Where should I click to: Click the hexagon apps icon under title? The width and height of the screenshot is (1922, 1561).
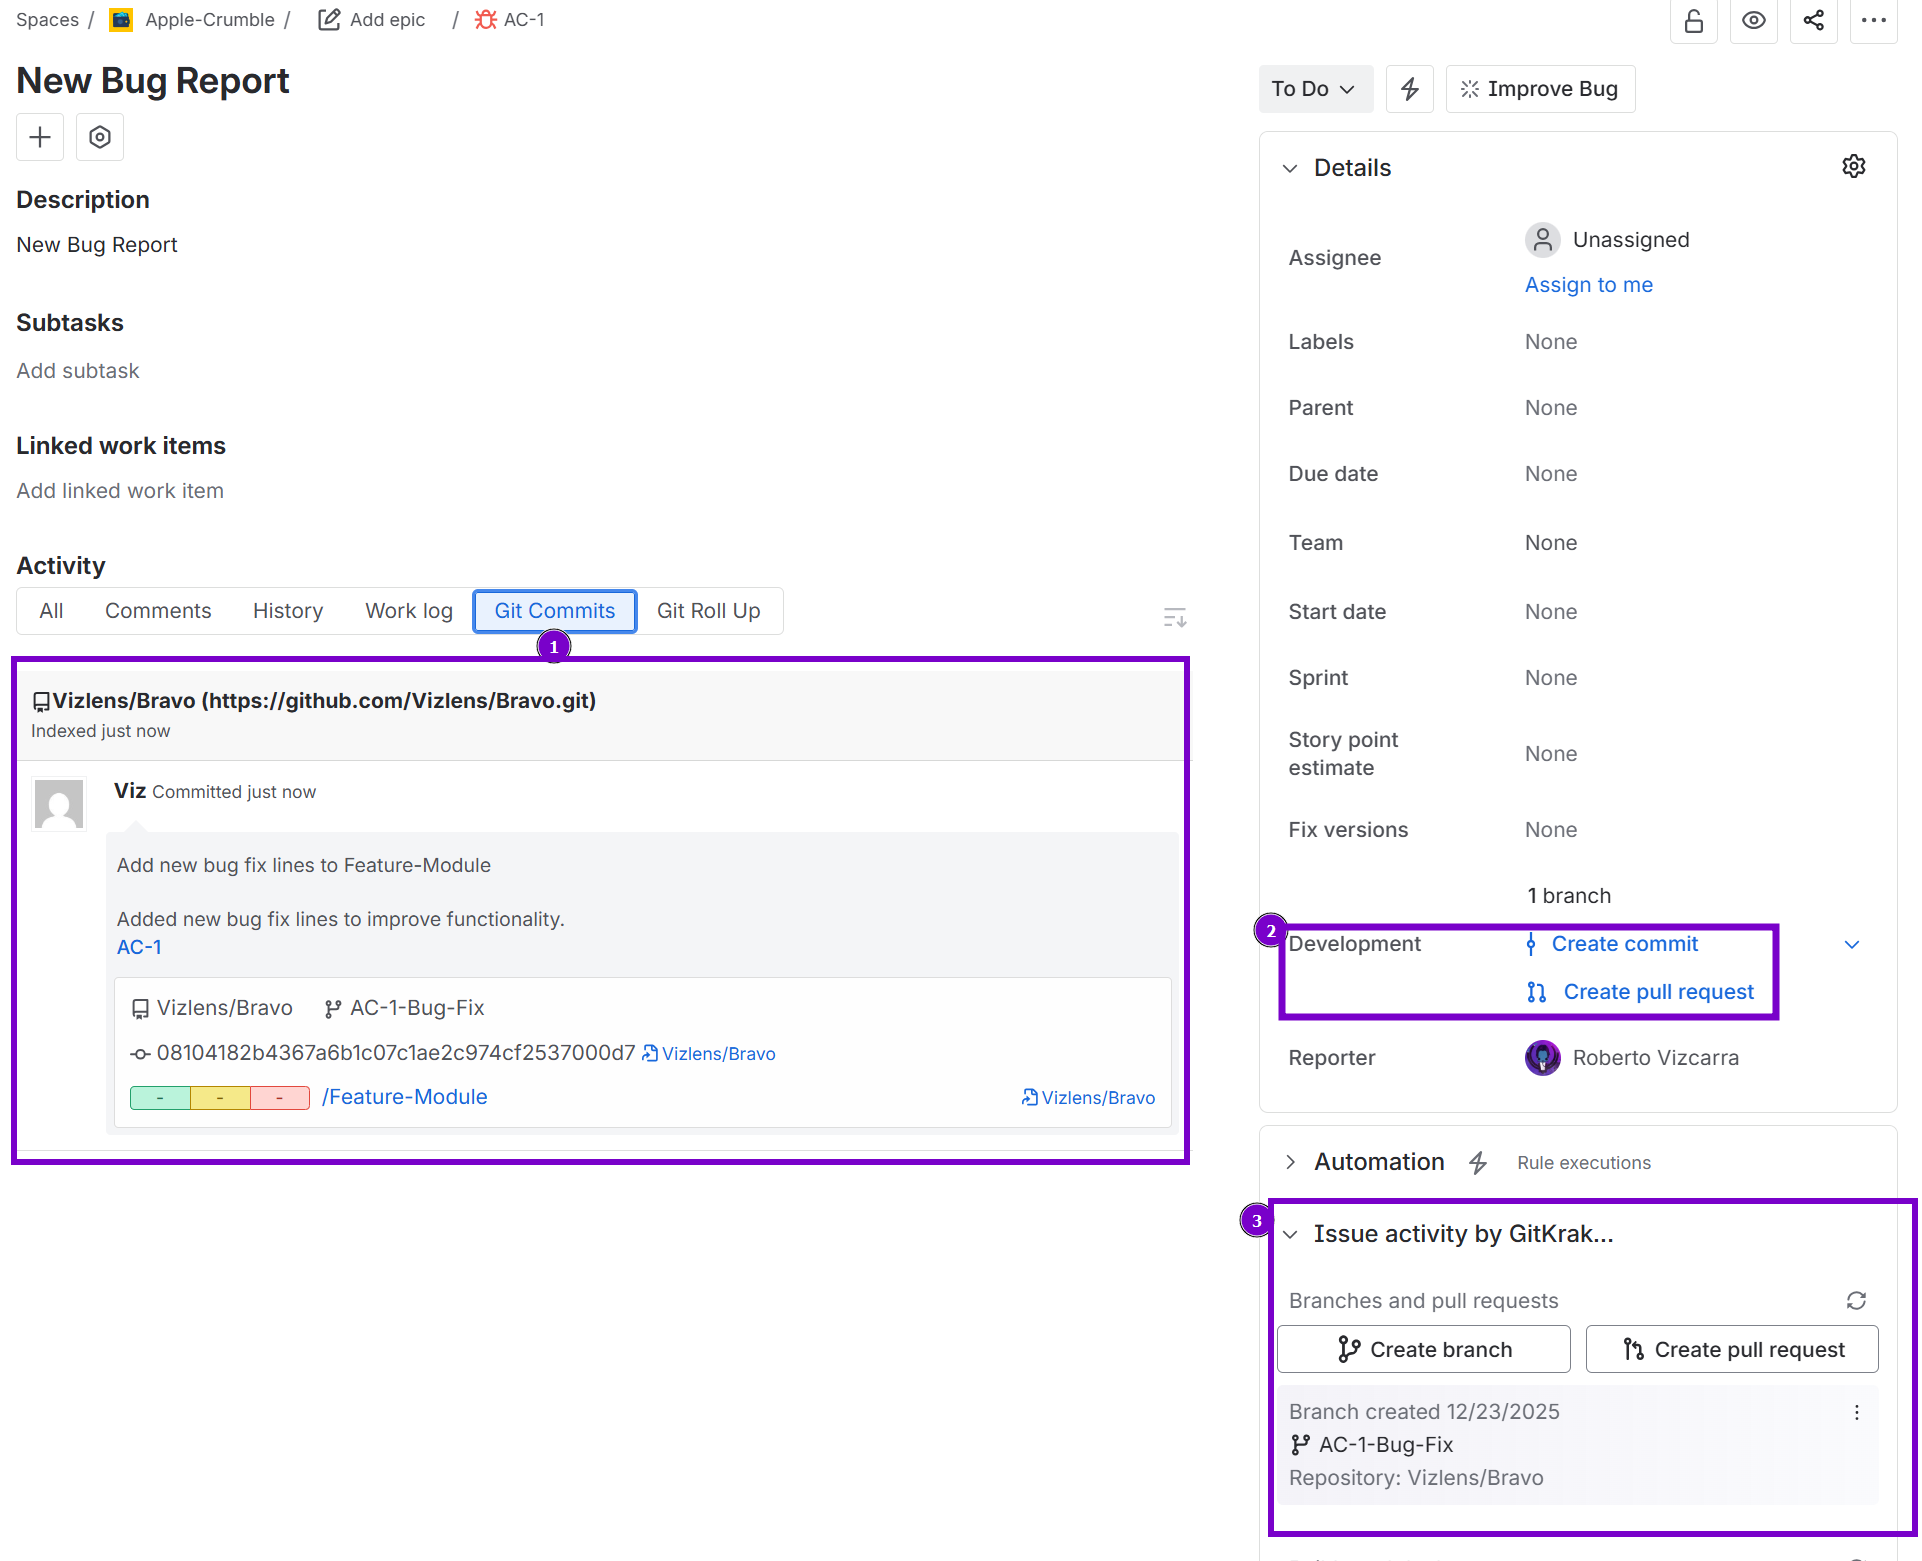(100, 137)
